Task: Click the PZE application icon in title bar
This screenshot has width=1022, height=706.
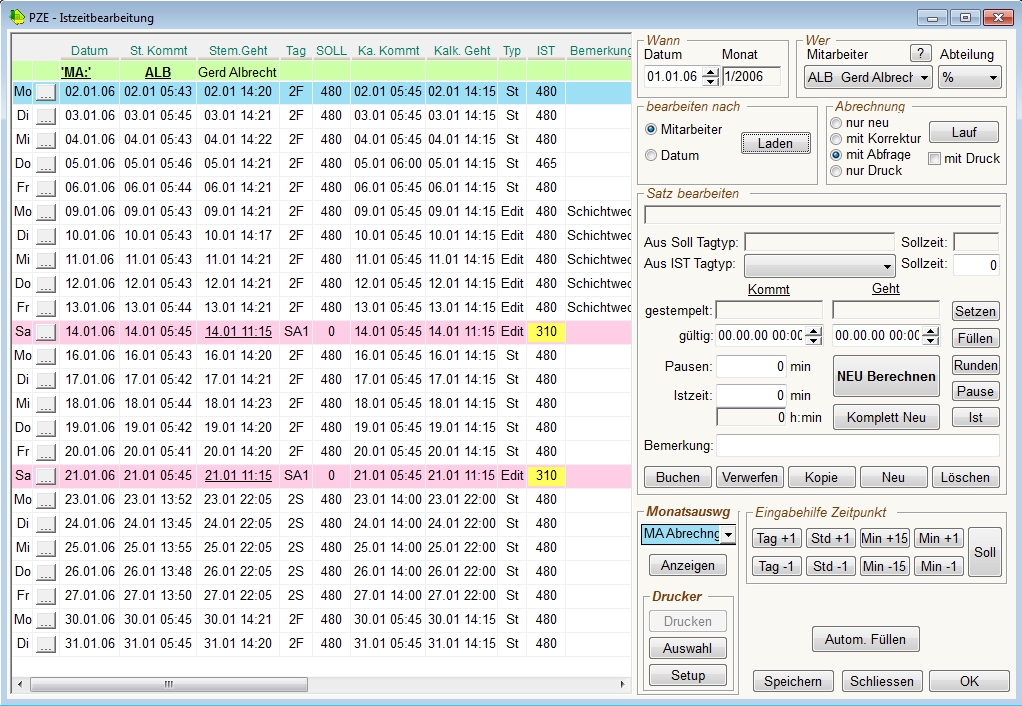Action: tap(16, 18)
